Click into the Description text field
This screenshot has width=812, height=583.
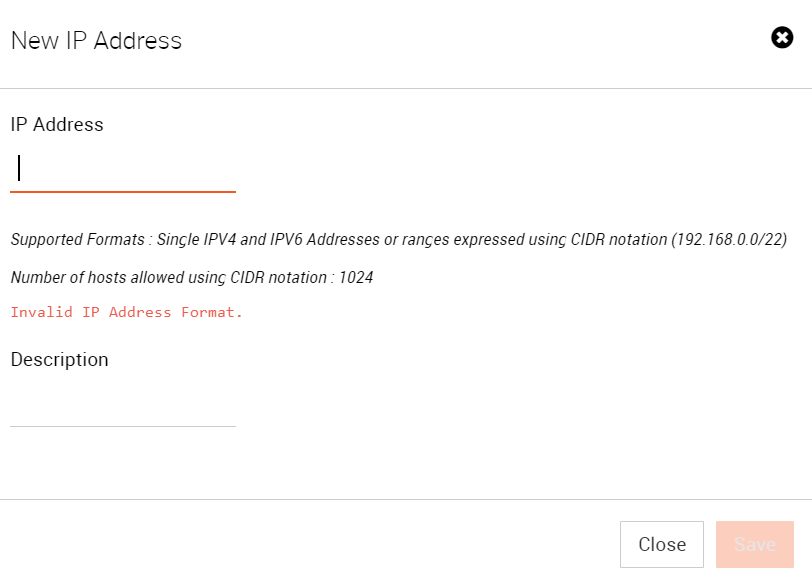123,404
